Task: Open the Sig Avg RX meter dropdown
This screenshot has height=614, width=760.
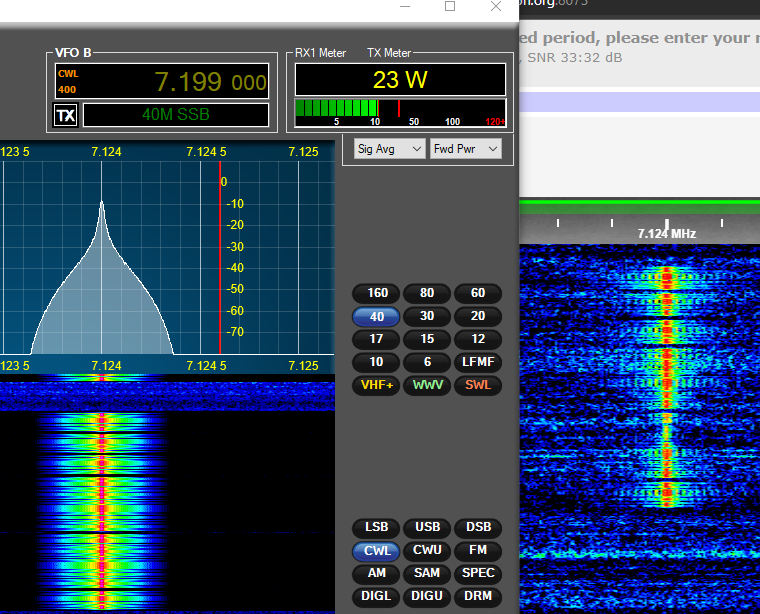Action: coord(389,149)
